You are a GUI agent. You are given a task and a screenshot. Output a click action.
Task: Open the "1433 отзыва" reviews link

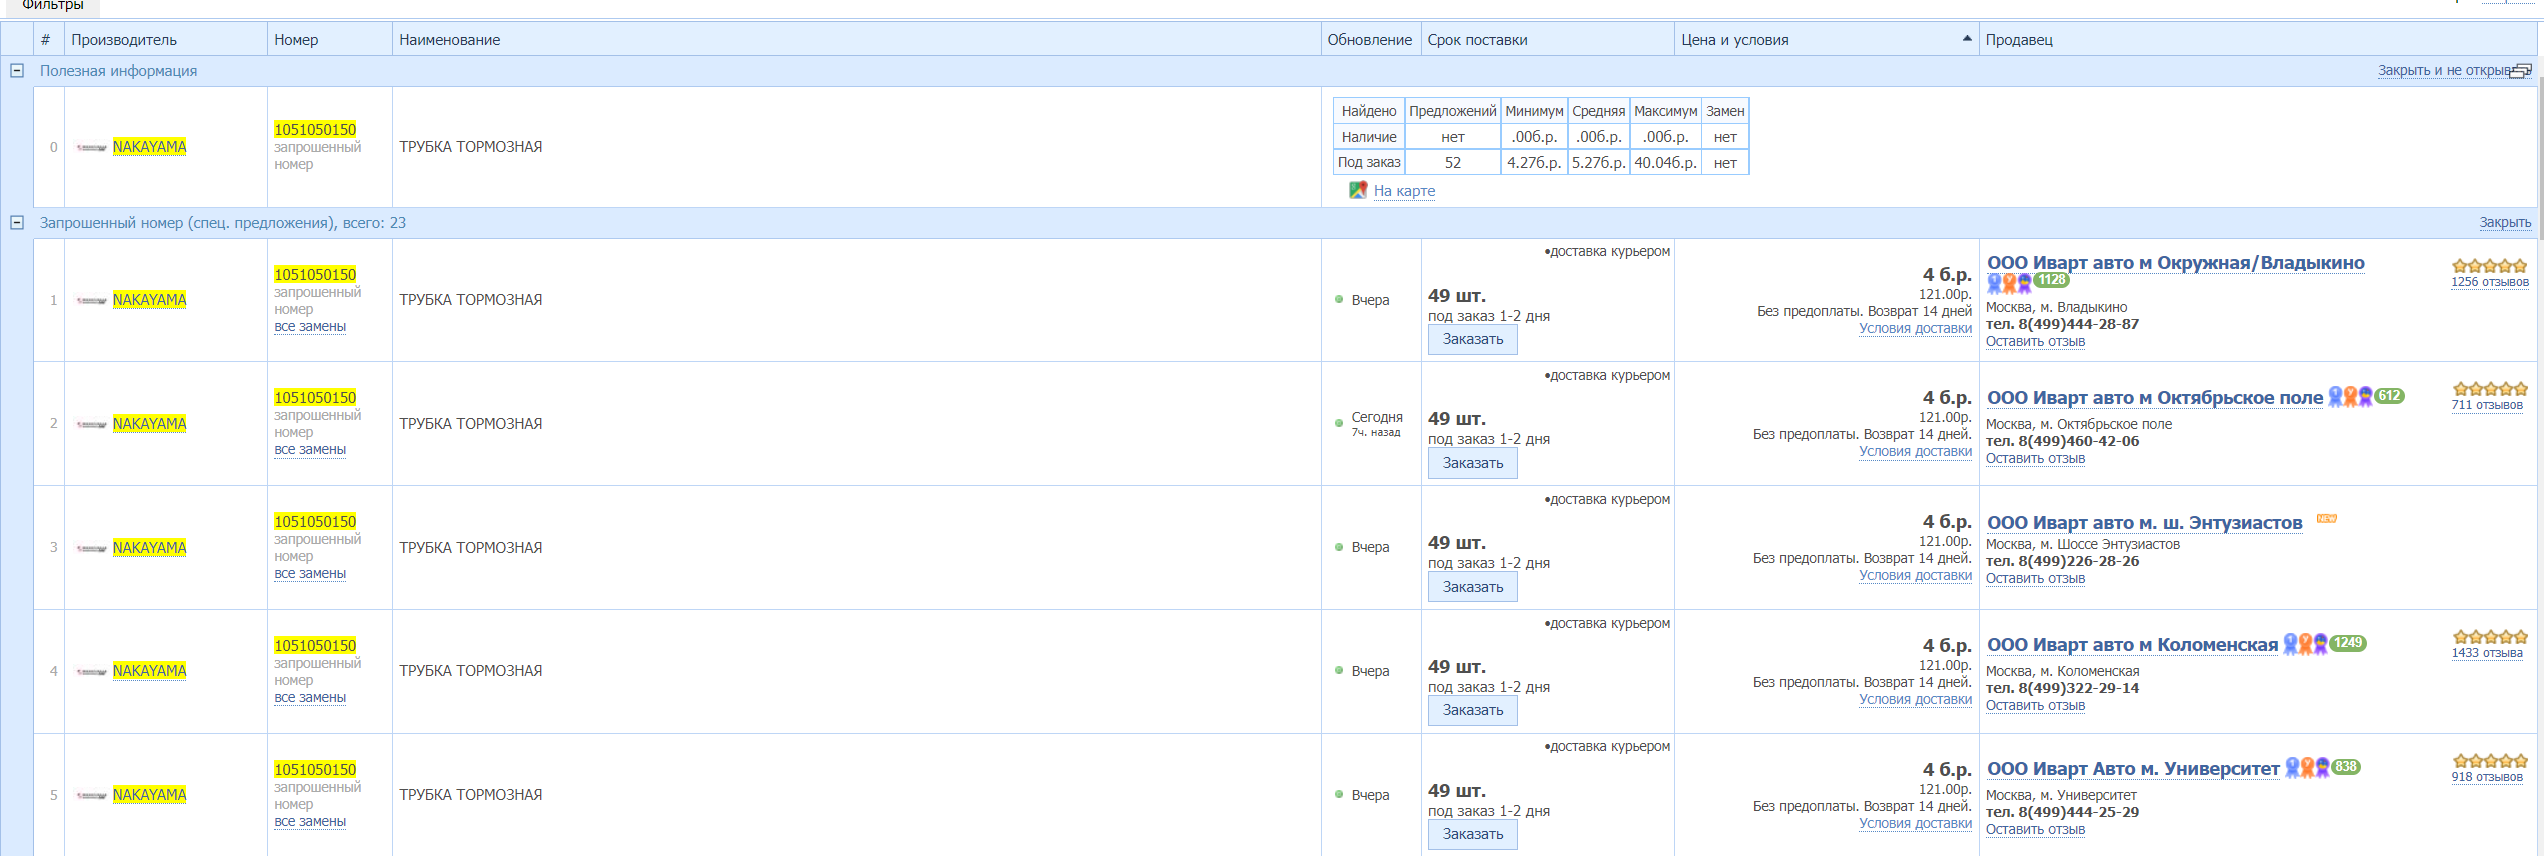pyautogui.click(x=2487, y=653)
